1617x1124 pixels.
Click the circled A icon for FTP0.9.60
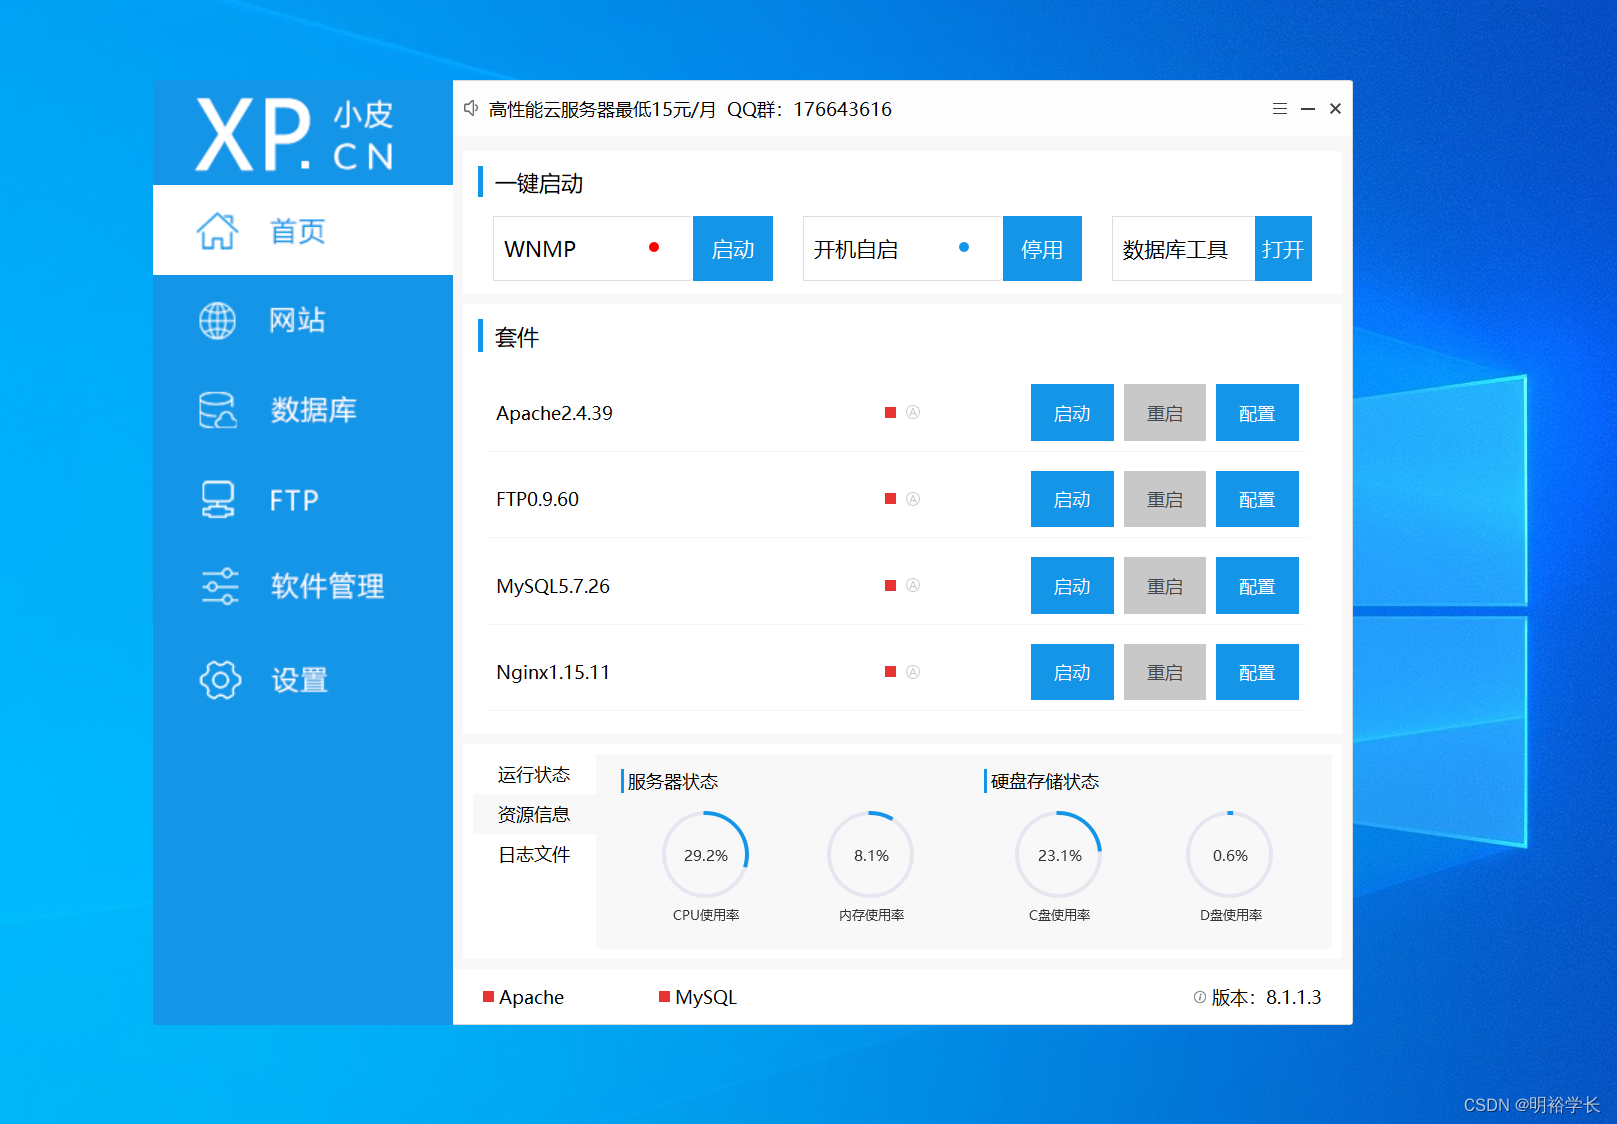pyautogui.click(x=913, y=499)
